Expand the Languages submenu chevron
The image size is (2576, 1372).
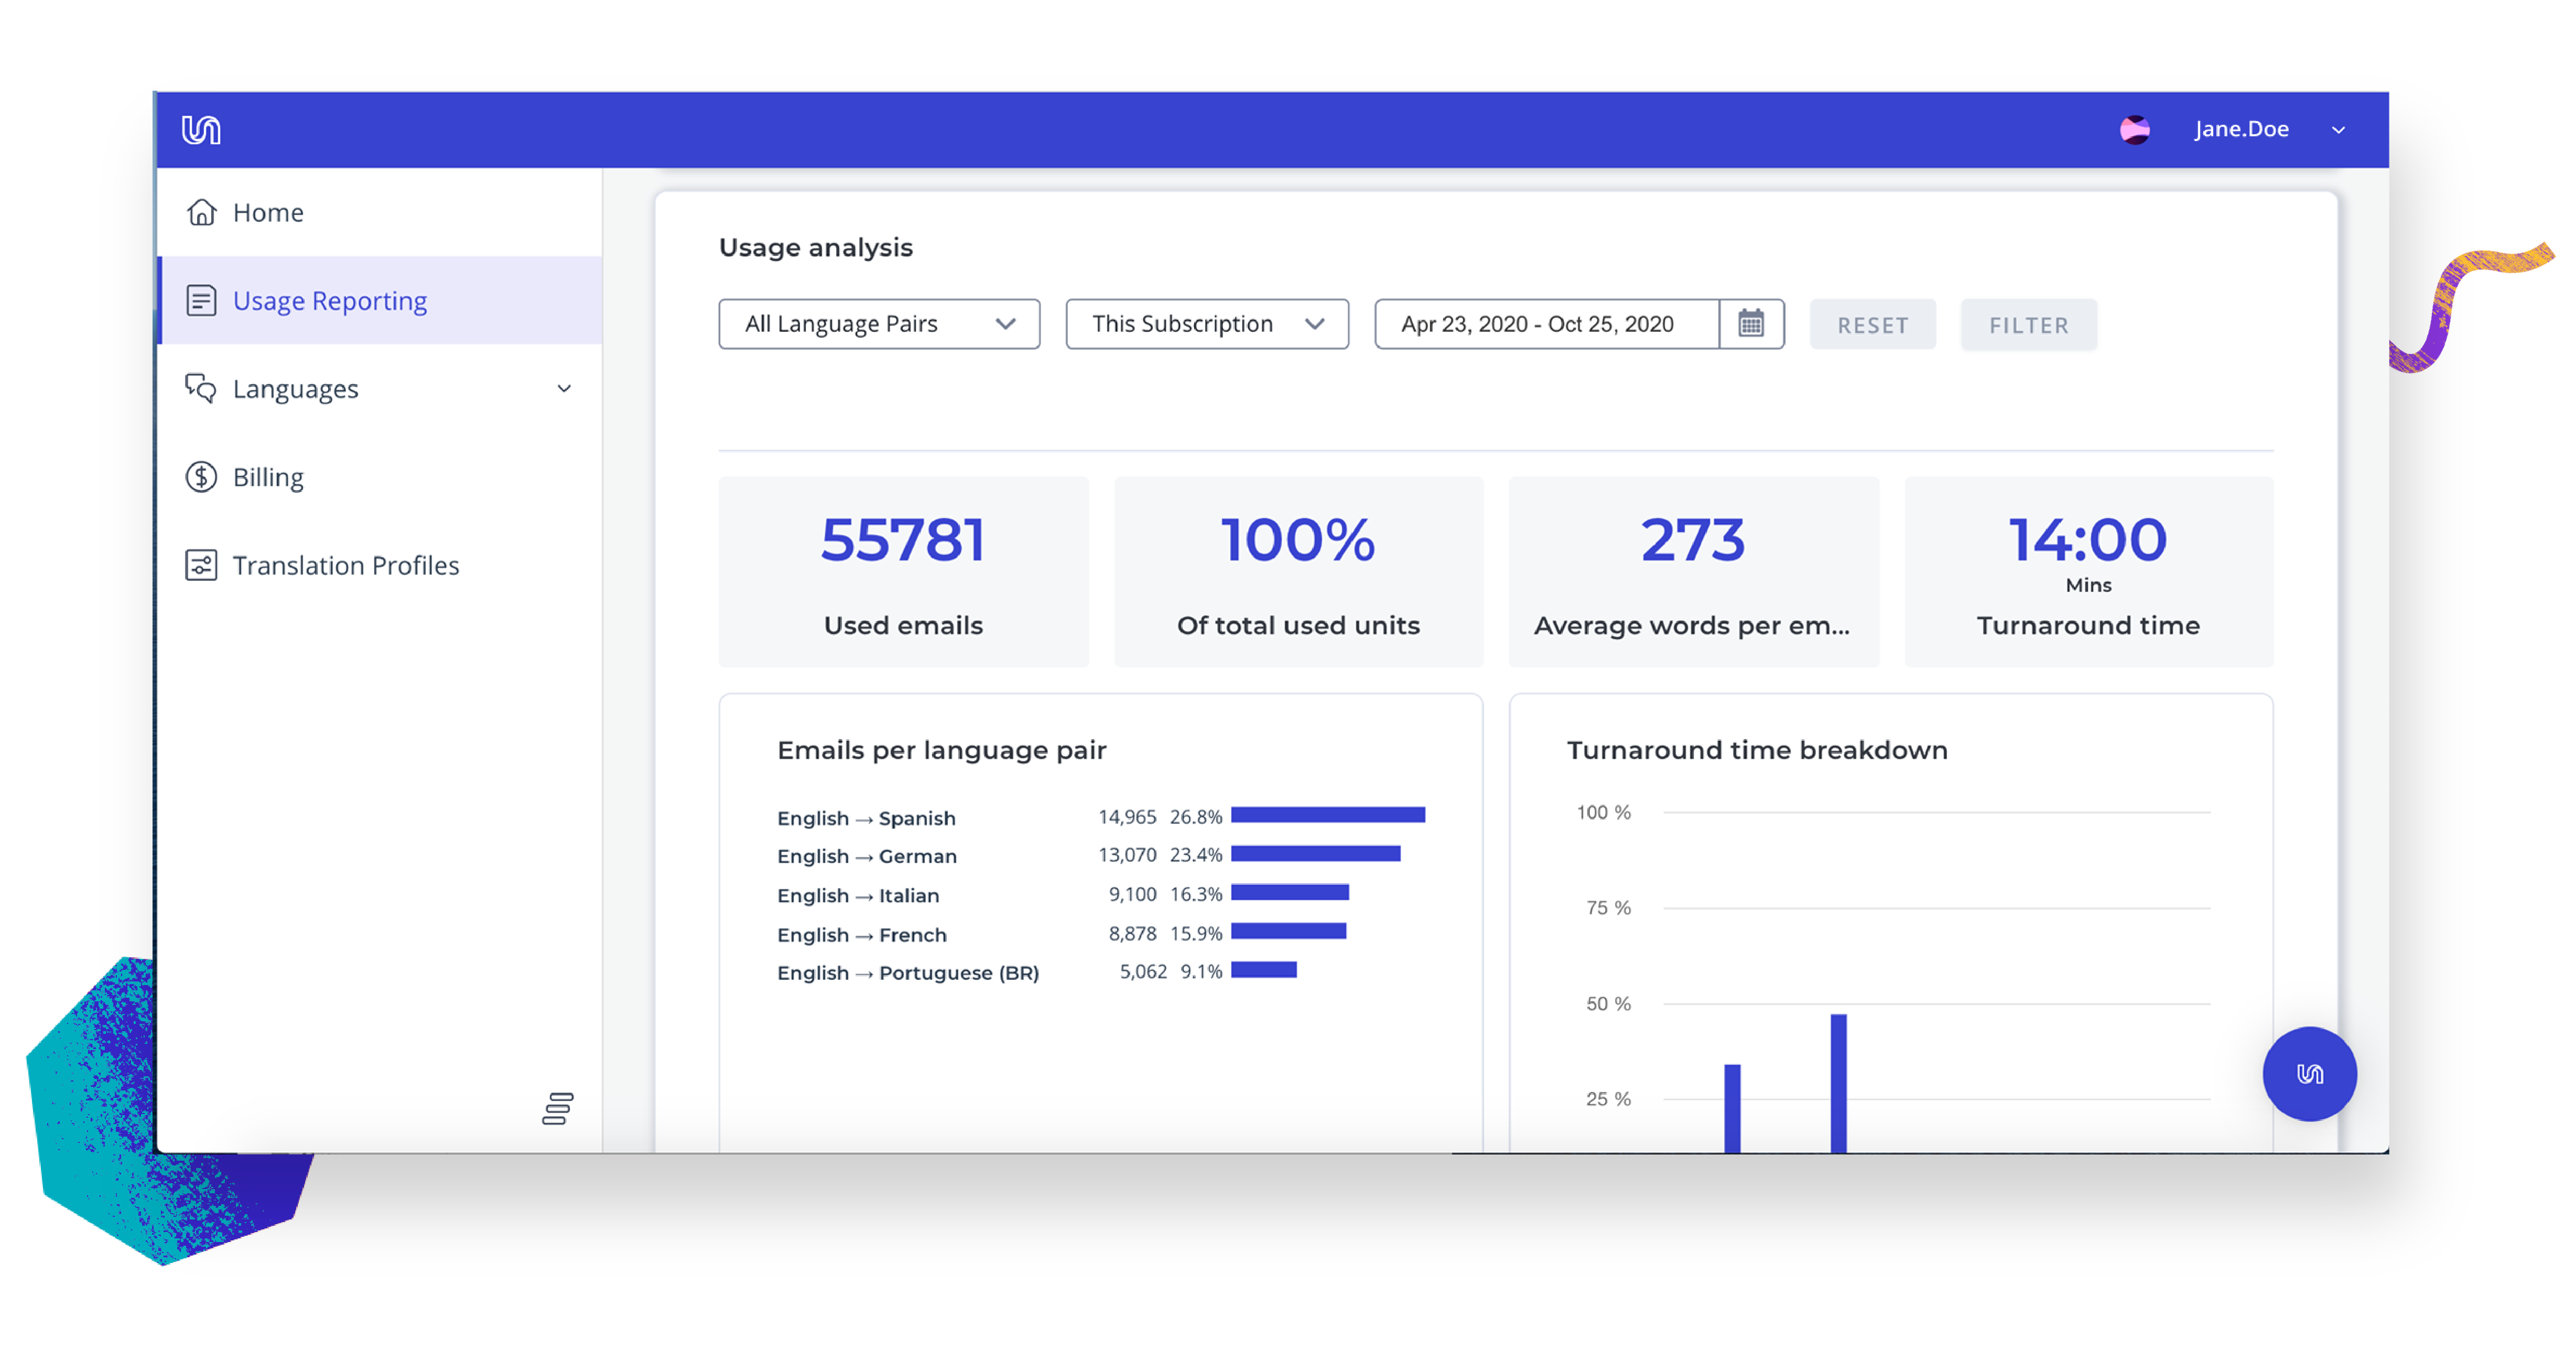click(x=564, y=389)
